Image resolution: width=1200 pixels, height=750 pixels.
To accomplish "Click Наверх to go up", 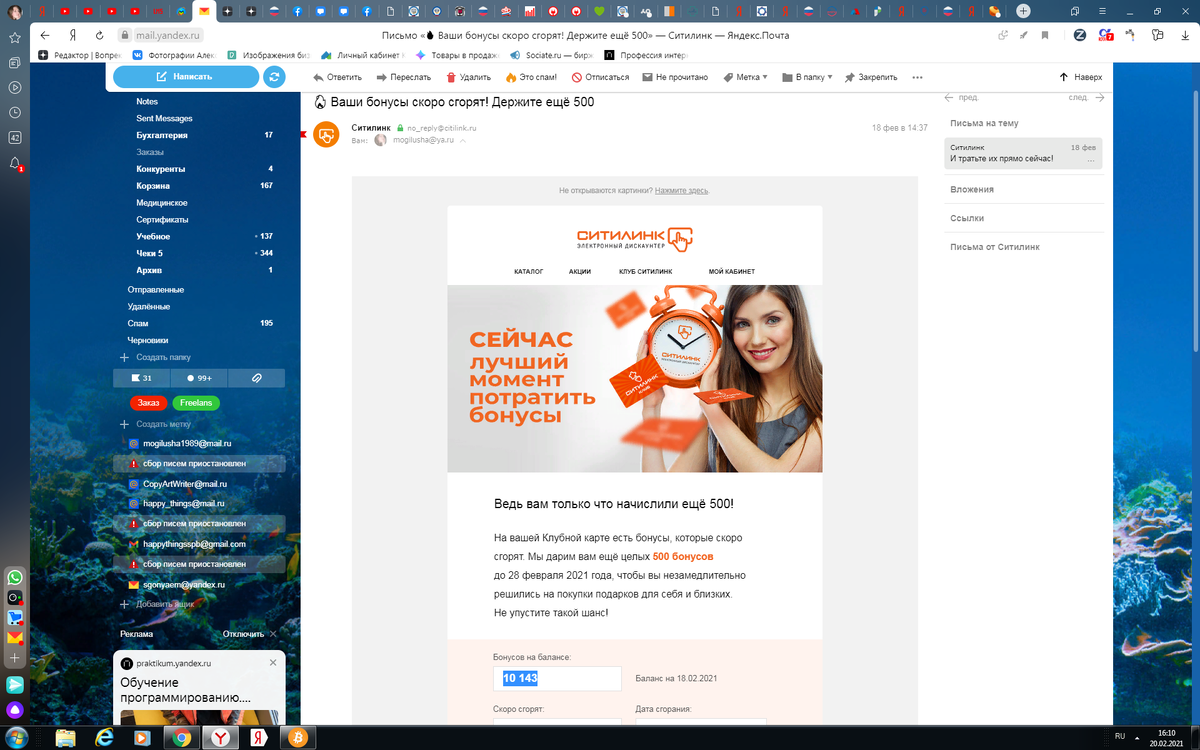I will point(1080,77).
